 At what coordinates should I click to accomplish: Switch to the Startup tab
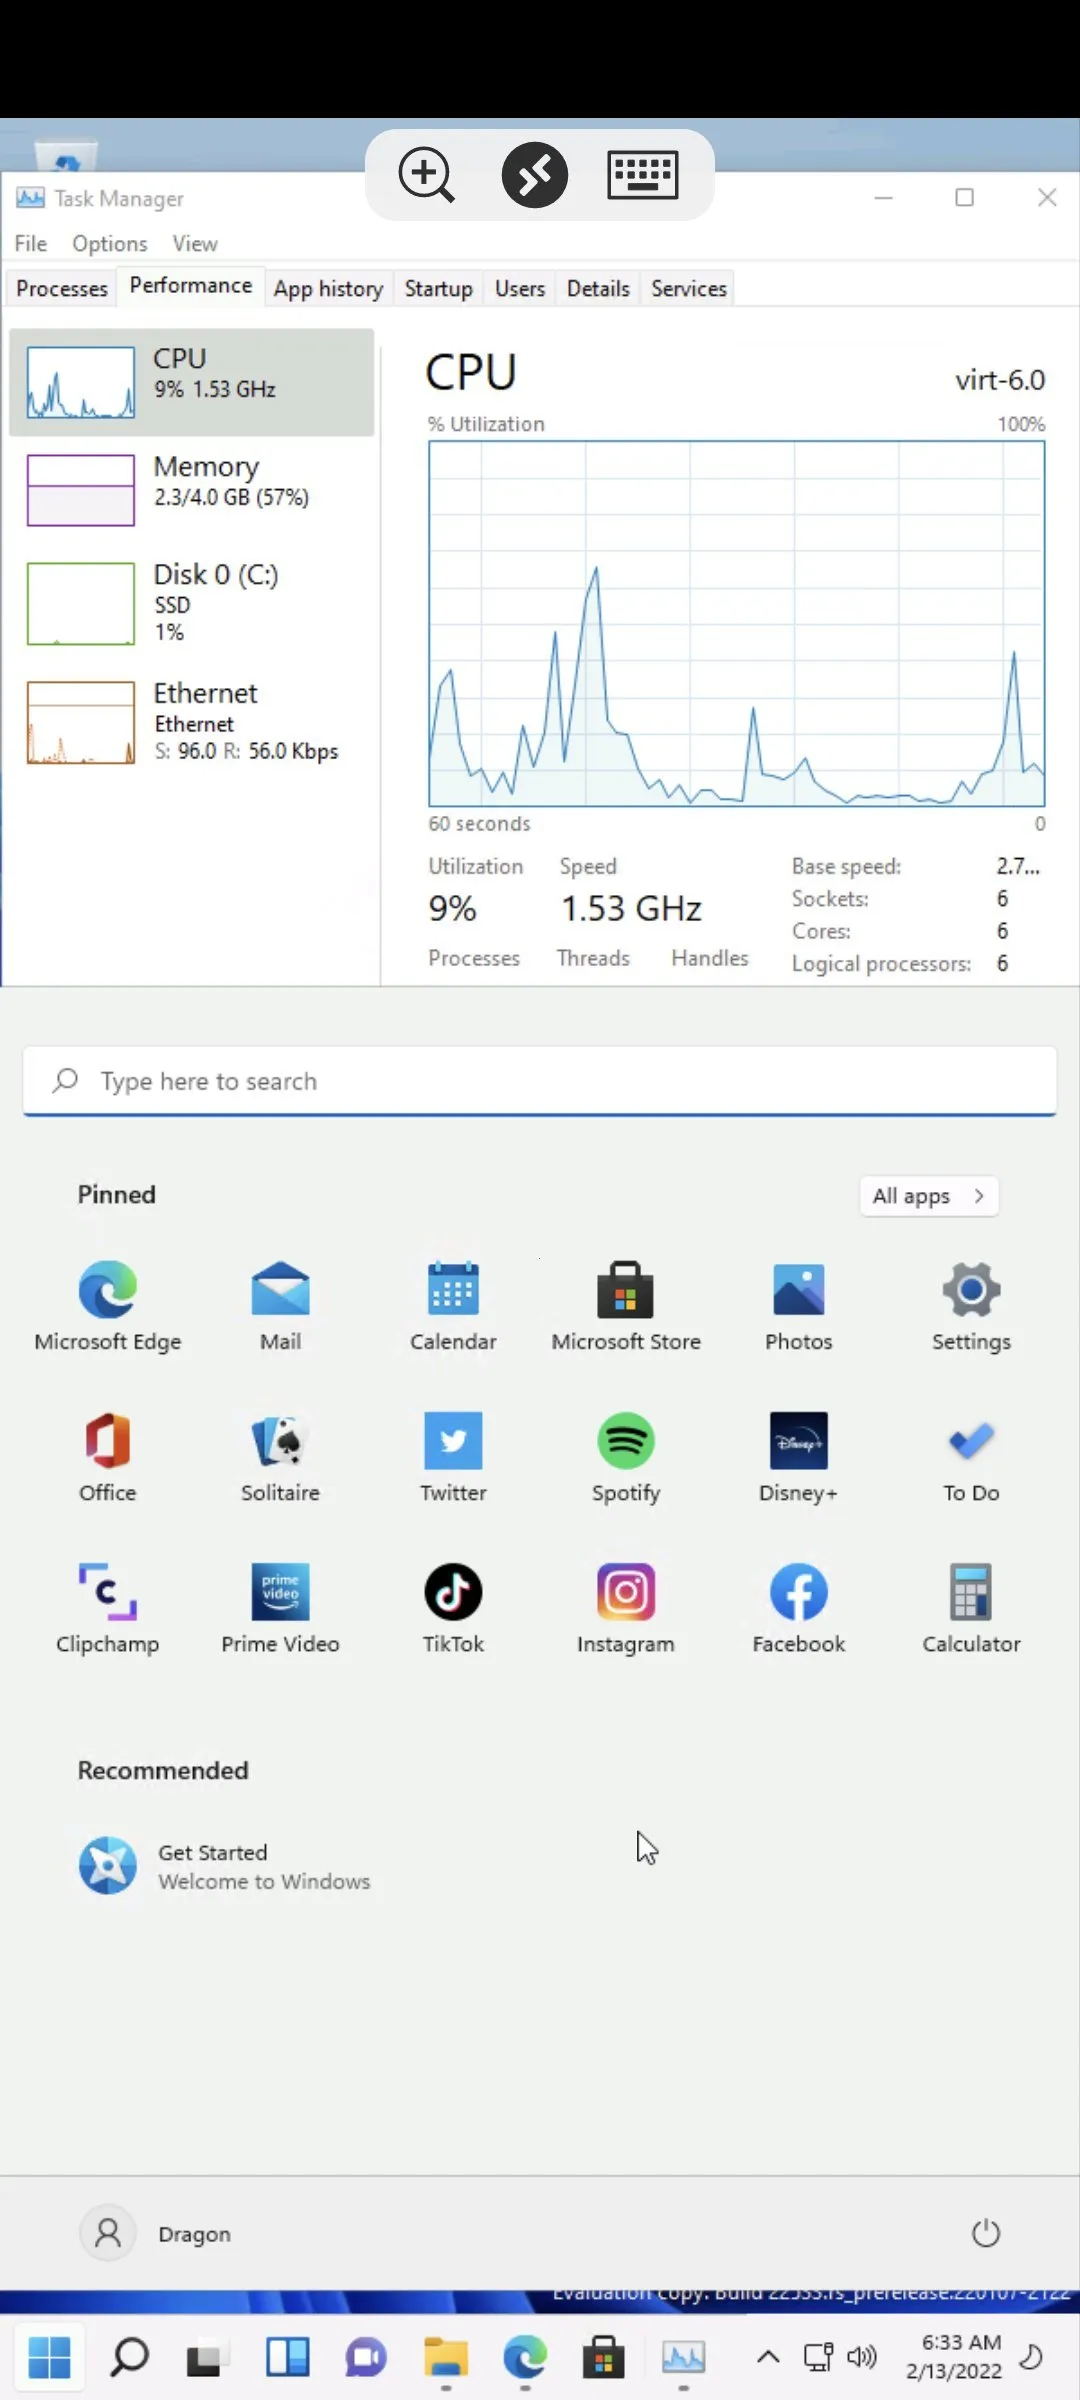(x=438, y=289)
